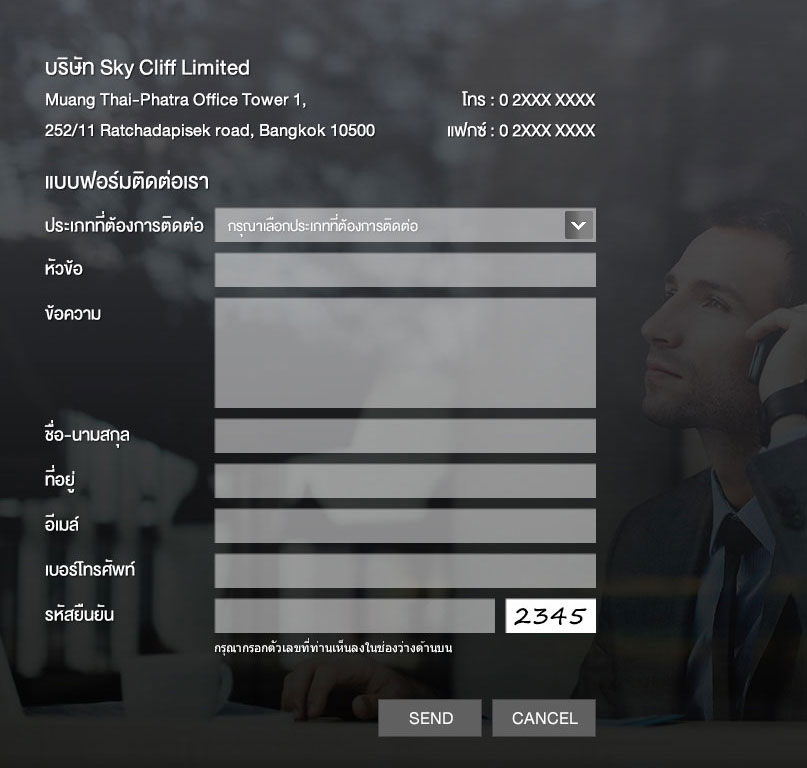807x768 pixels.
Task: Click the รหัสยืนยัน label
Action: 79,615
